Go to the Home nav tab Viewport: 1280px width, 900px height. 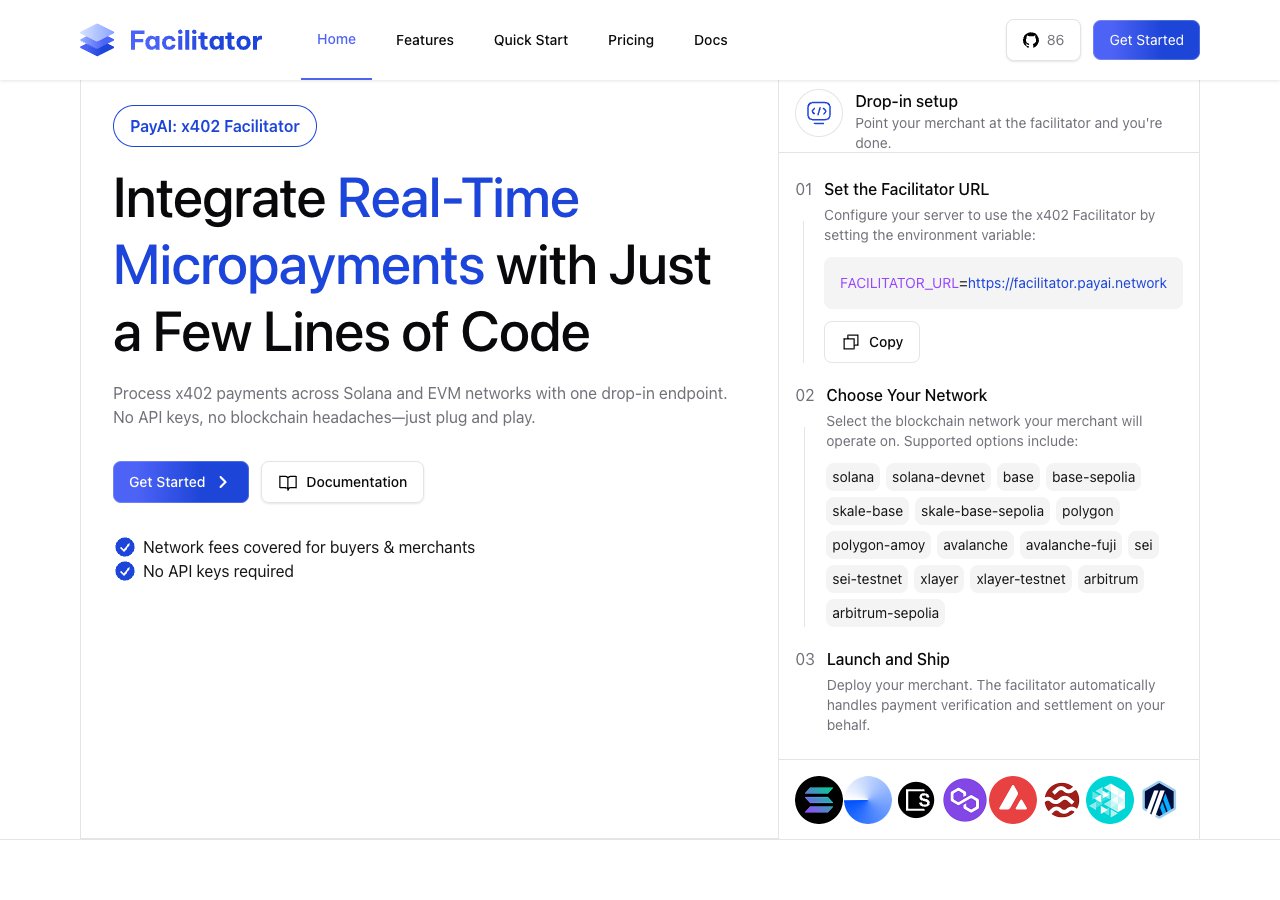point(336,40)
